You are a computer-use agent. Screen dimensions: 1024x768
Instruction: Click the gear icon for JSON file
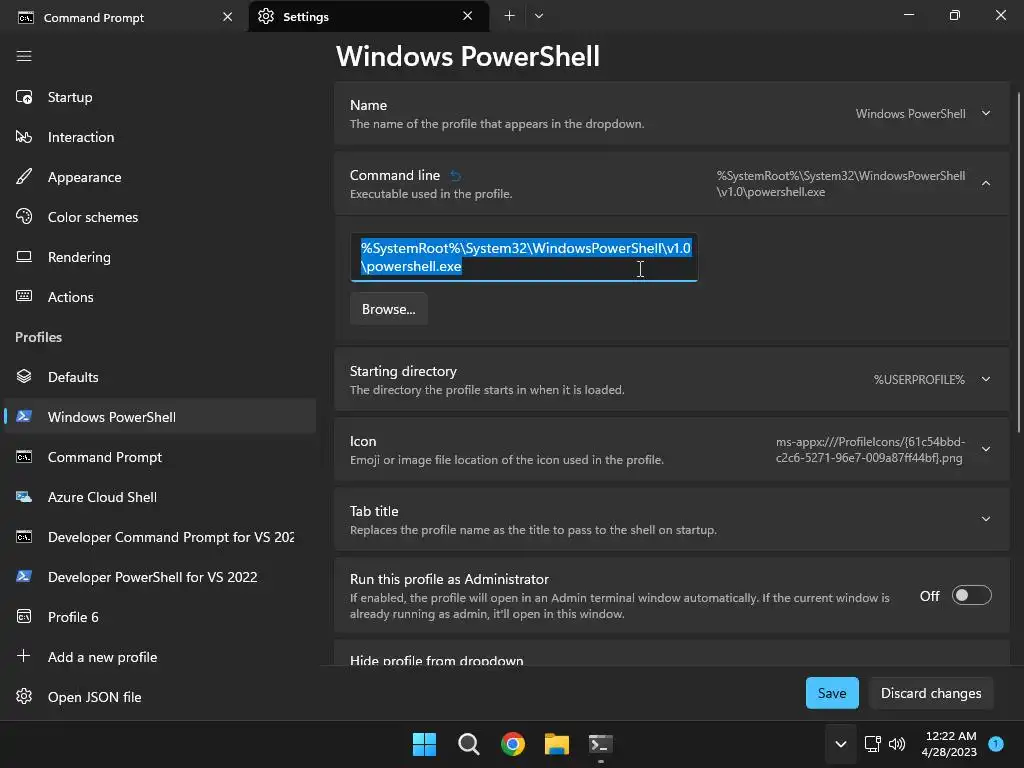coord(24,696)
